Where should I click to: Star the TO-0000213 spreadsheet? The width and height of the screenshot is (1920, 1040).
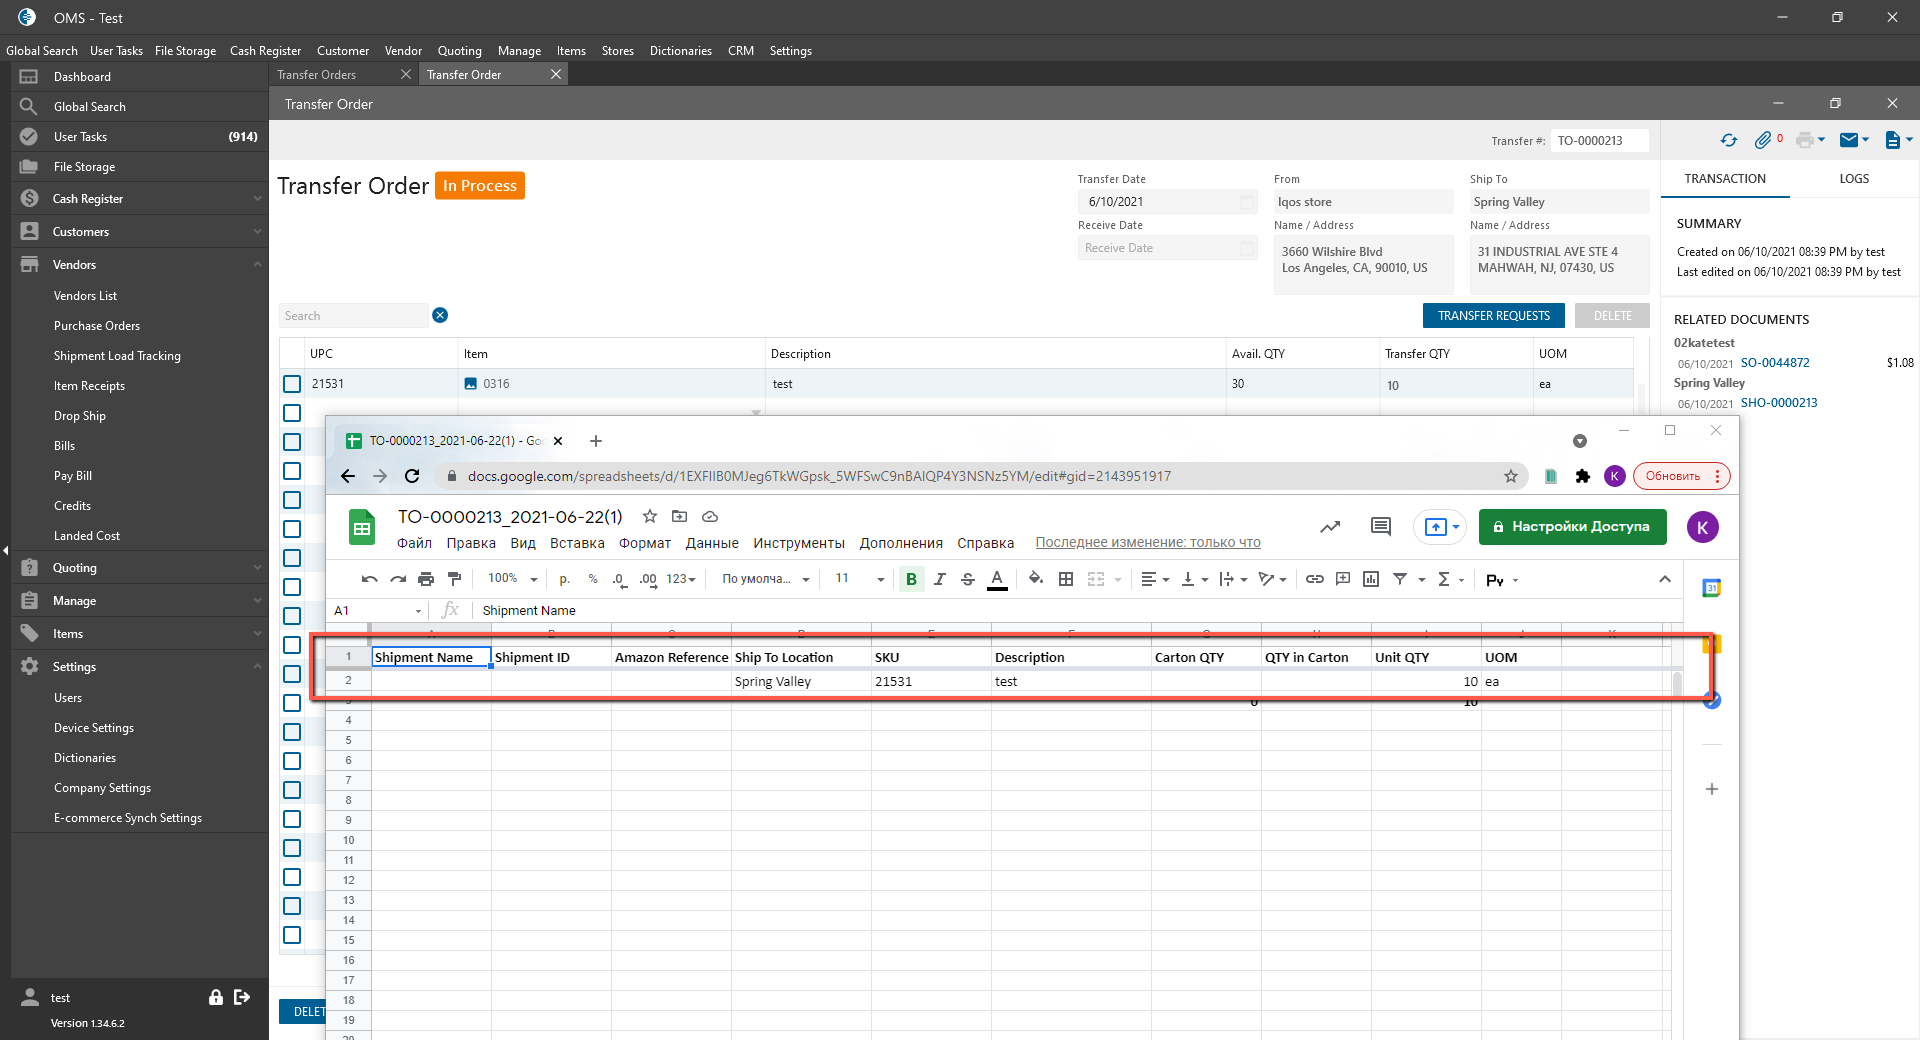click(650, 516)
